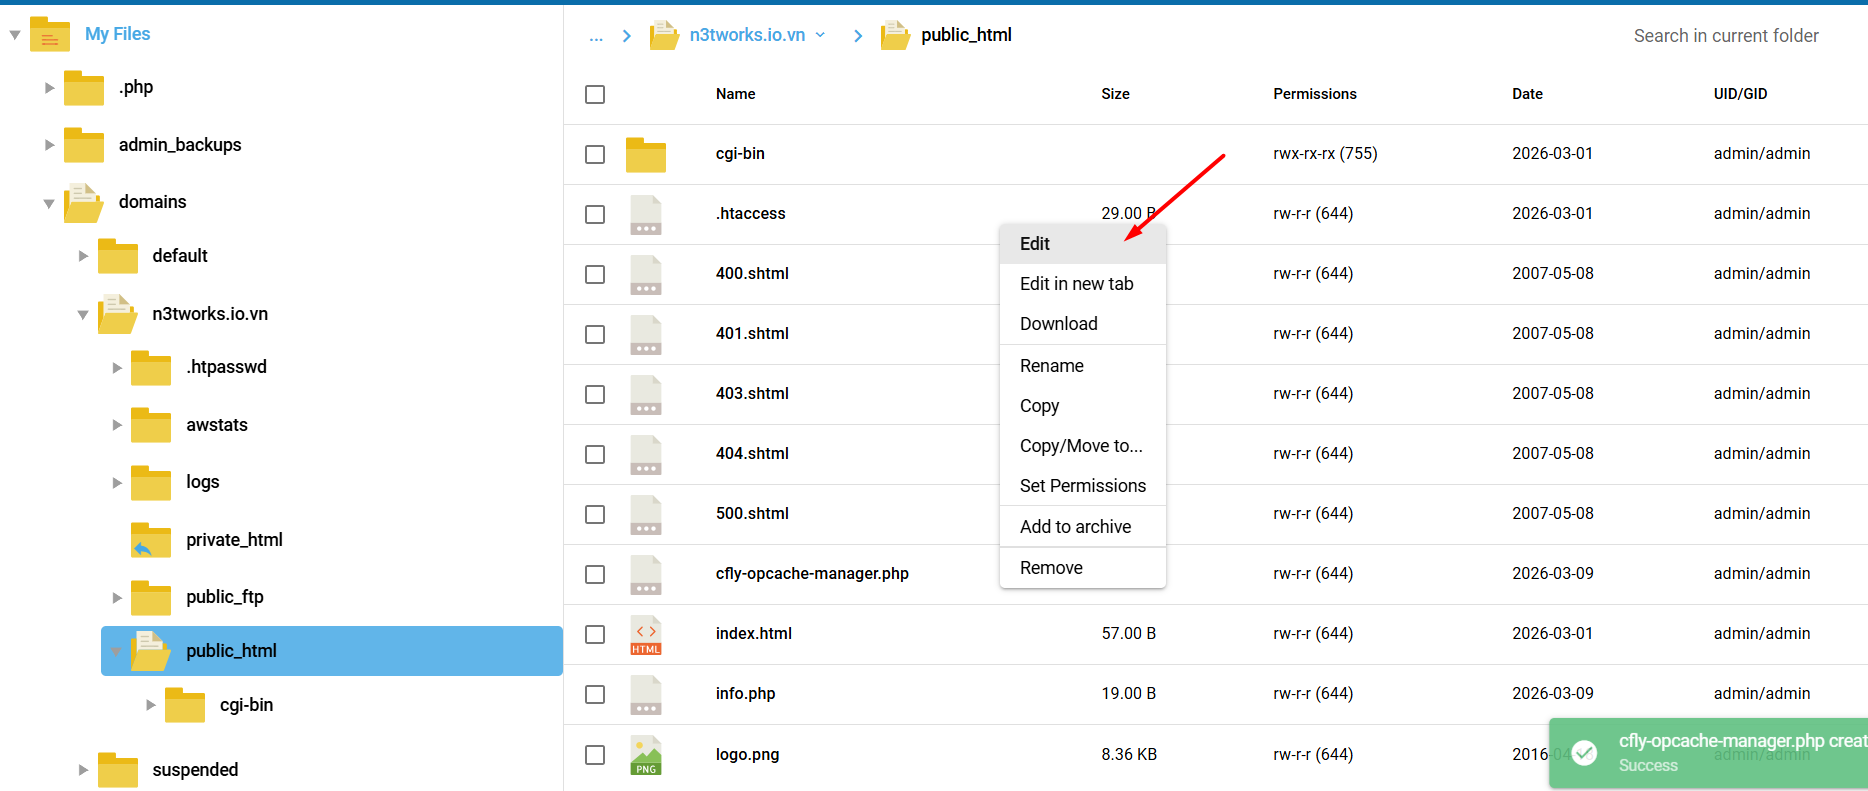Open cfly-opcache-manager.php file name
Screen dimensions: 1868x791
tap(811, 574)
